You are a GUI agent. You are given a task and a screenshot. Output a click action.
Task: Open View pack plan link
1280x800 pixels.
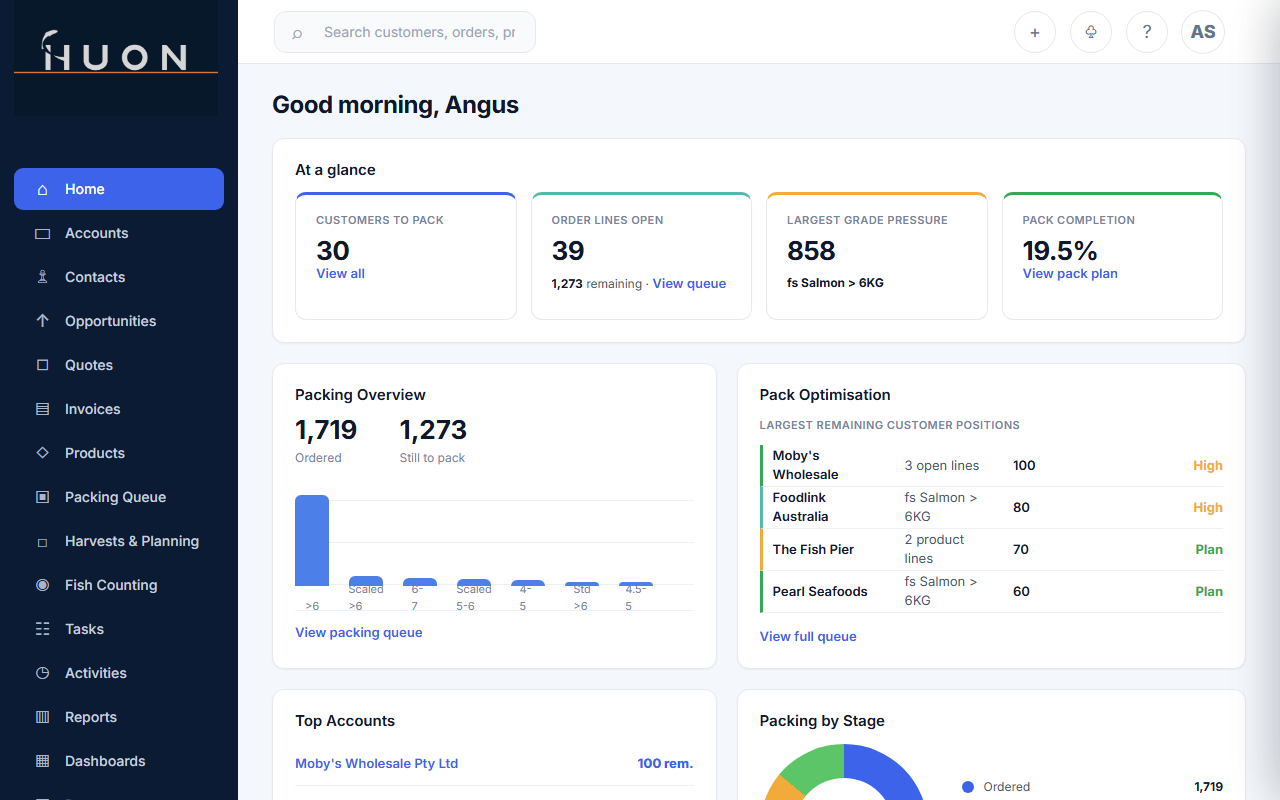click(1070, 274)
